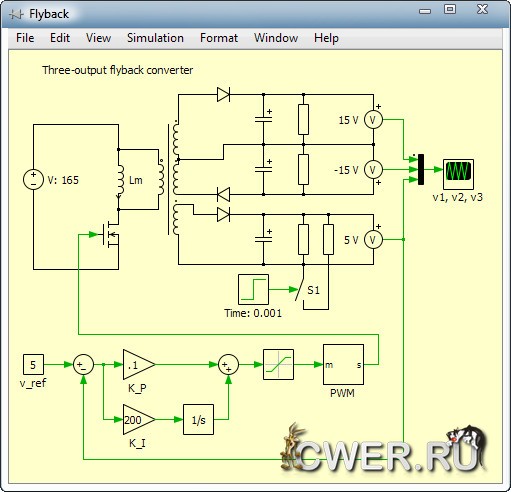Image resolution: width=511 pixels, height=492 pixels.
Task: Click the step source block Time: 0.001
Action: (253, 290)
